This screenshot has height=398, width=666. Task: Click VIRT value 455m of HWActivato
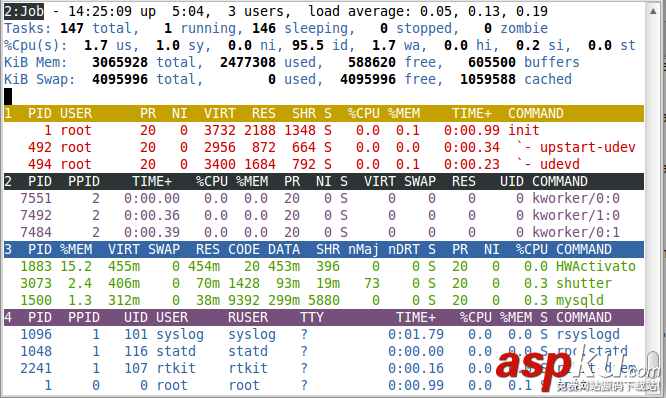coord(124,266)
